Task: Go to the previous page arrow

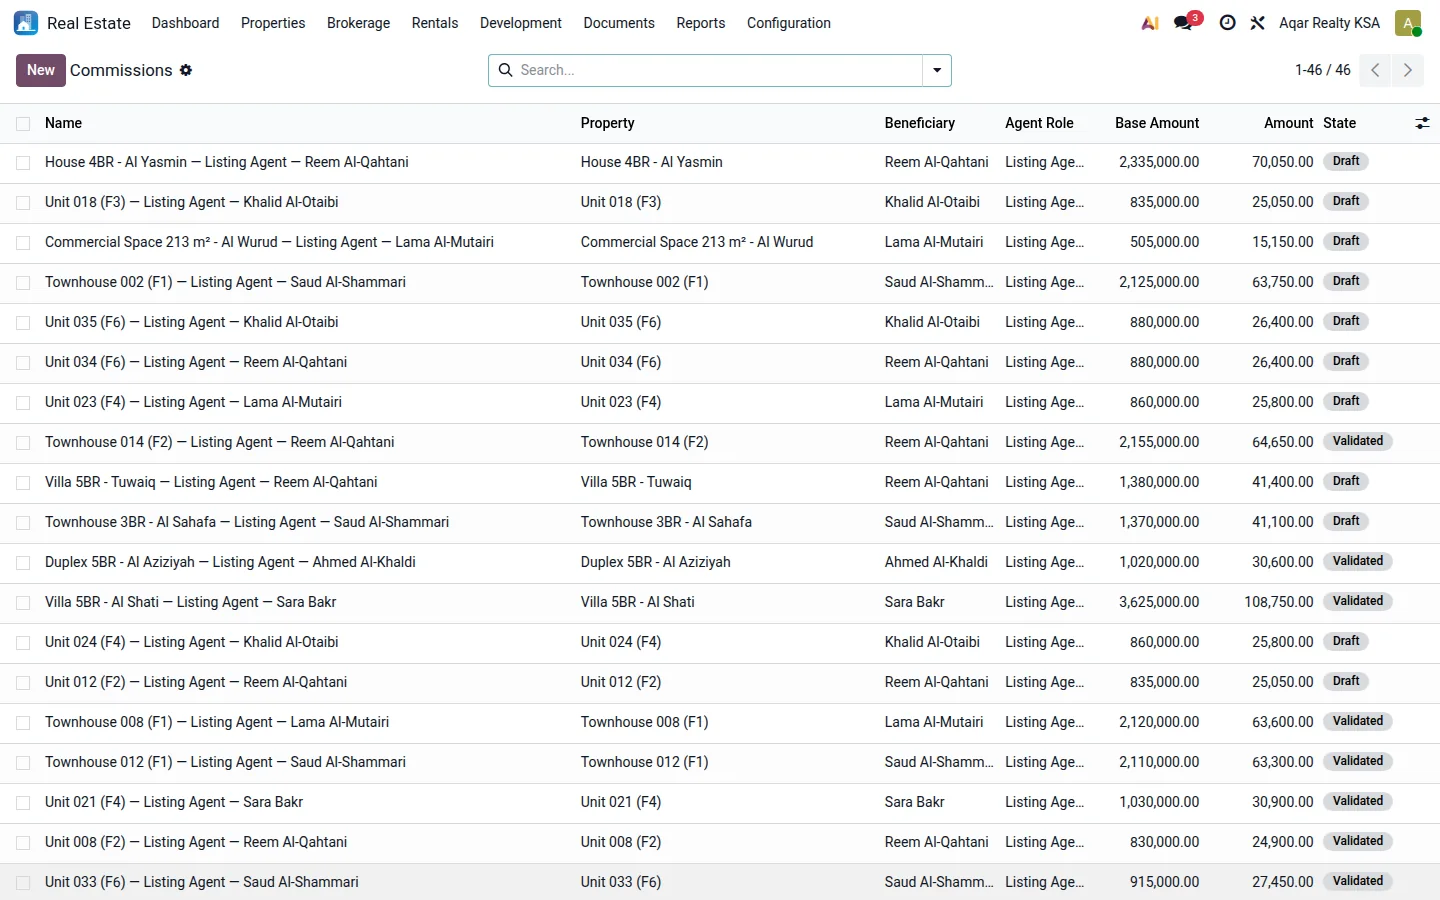Action: [x=1375, y=70]
